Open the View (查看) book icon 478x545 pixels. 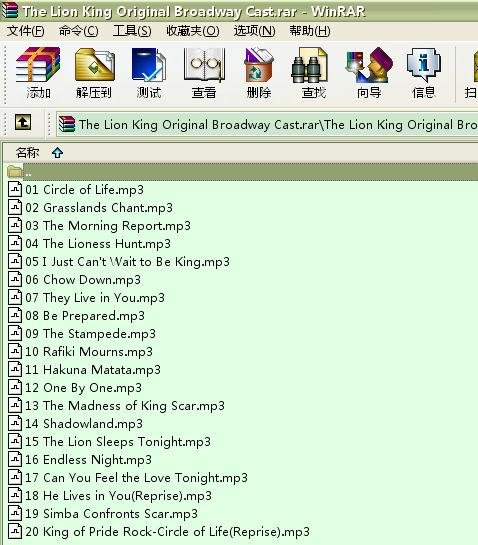click(x=204, y=73)
